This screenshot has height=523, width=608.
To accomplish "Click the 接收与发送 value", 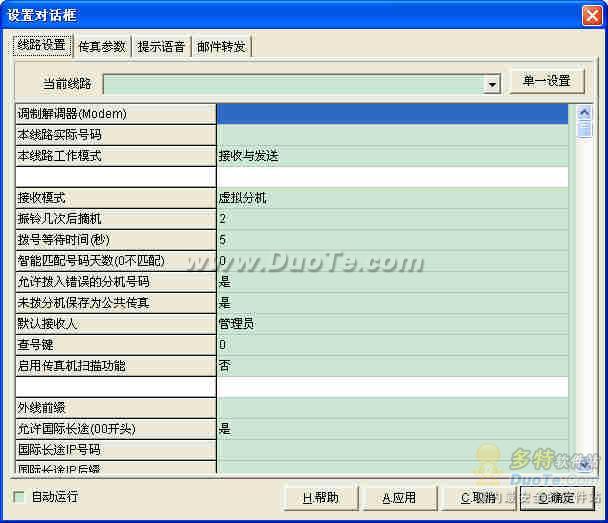I will tap(249, 156).
